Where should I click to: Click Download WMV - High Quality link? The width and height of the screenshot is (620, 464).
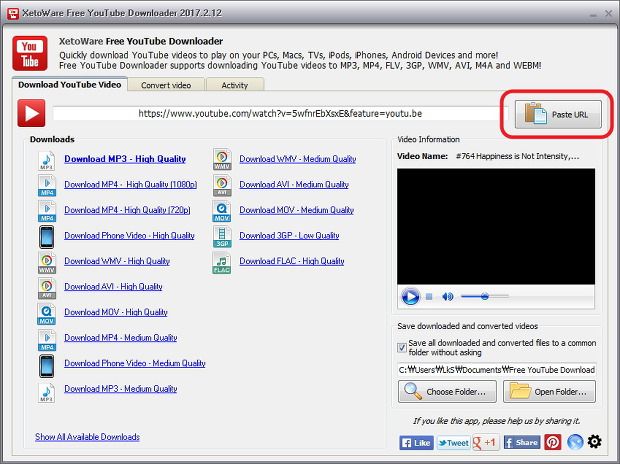pos(117,261)
